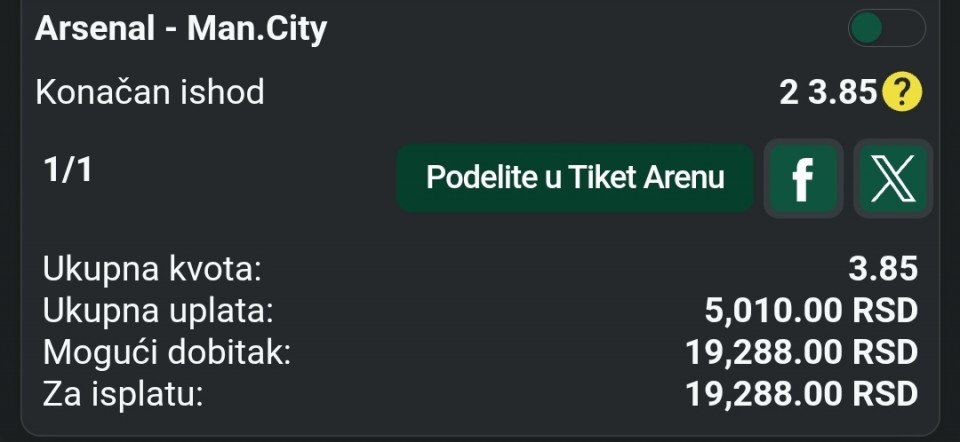Click the 2 3.85 outcome odds
Screen dimensions: 960x442
(828, 93)
